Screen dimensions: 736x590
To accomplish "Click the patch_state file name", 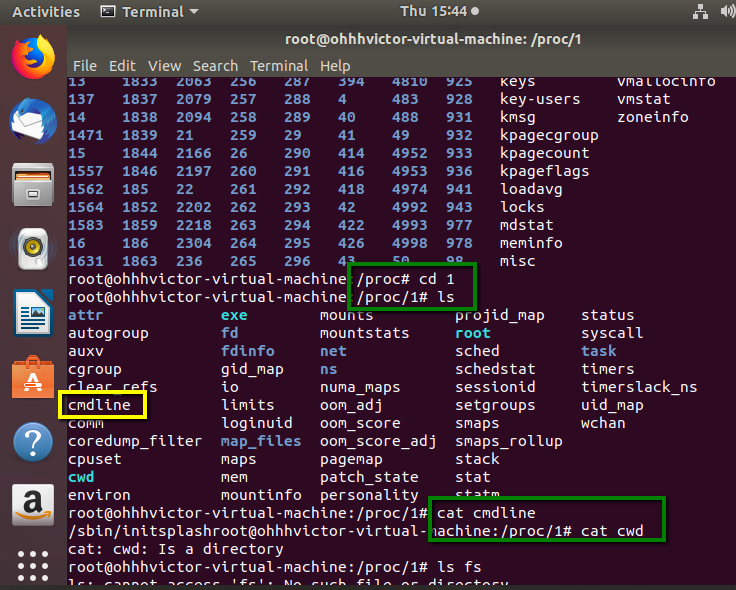I will 369,477.
